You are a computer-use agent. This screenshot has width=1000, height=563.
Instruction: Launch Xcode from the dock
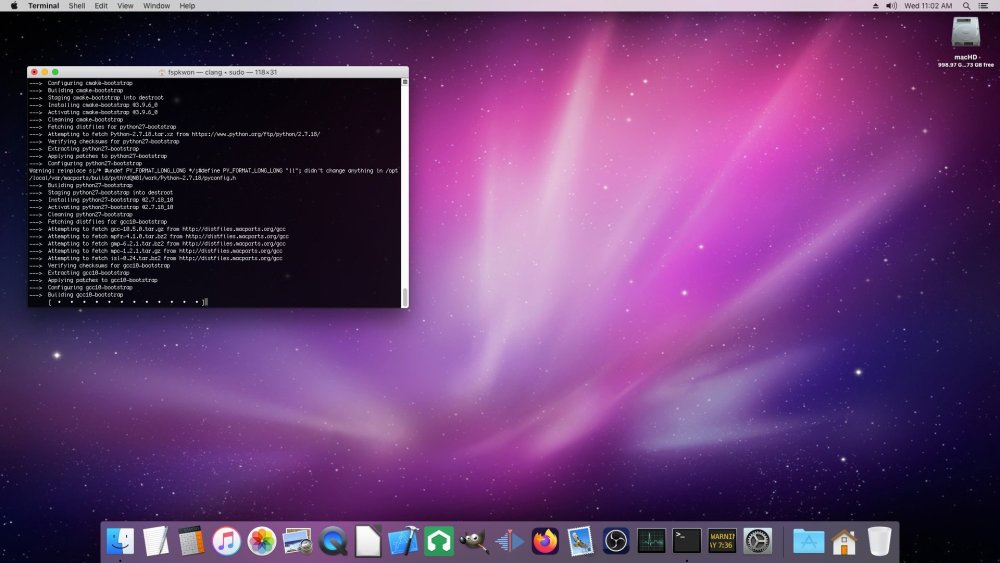coord(404,541)
